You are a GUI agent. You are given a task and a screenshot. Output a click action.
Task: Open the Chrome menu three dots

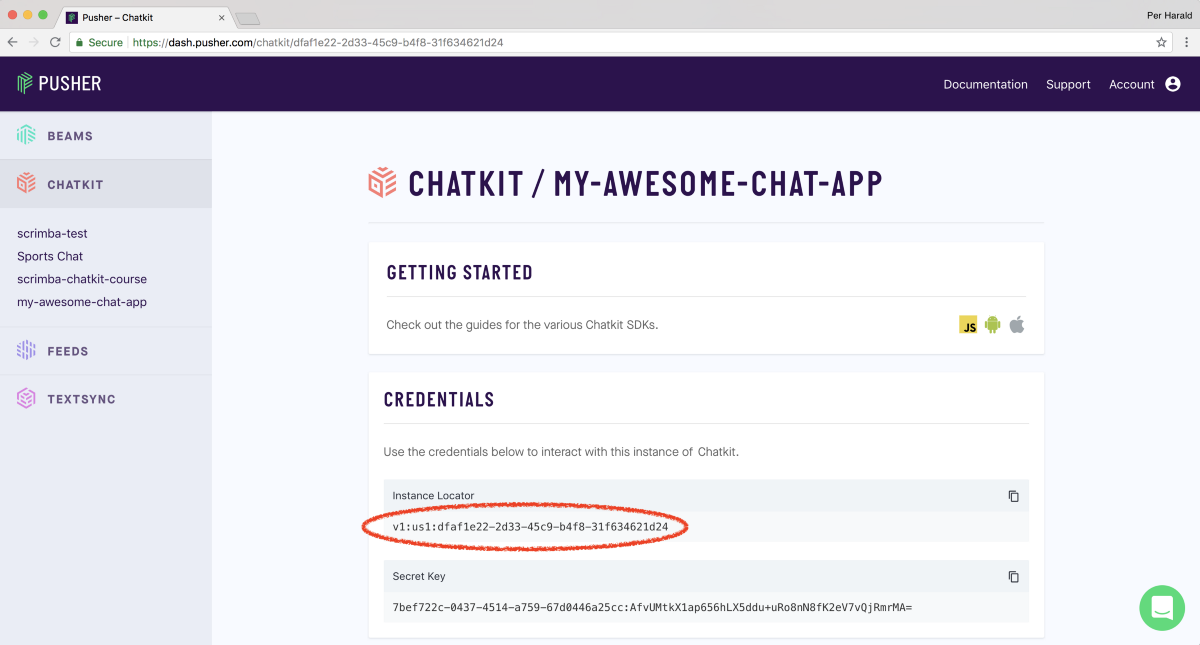[1186, 42]
